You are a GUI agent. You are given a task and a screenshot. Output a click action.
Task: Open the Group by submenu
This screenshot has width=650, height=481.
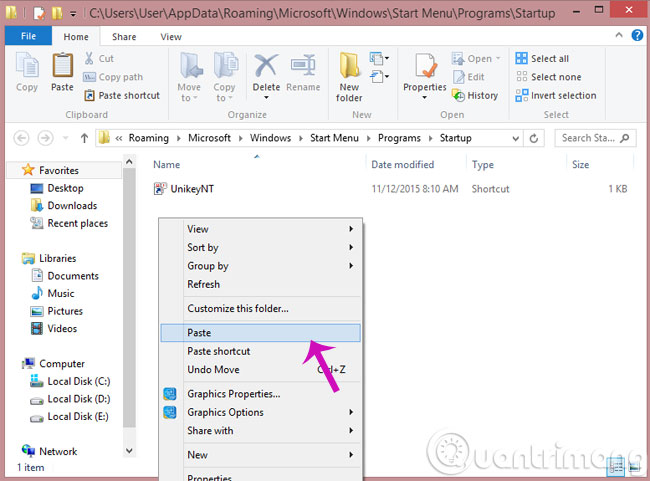(x=260, y=266)
